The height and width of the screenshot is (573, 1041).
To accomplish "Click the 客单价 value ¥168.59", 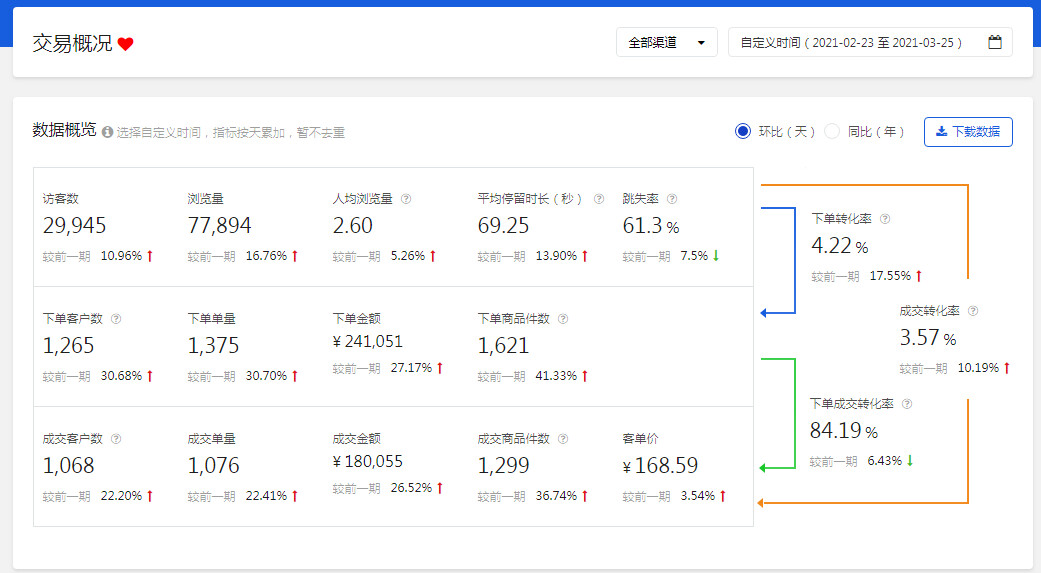I will click(x=661, y=466).
